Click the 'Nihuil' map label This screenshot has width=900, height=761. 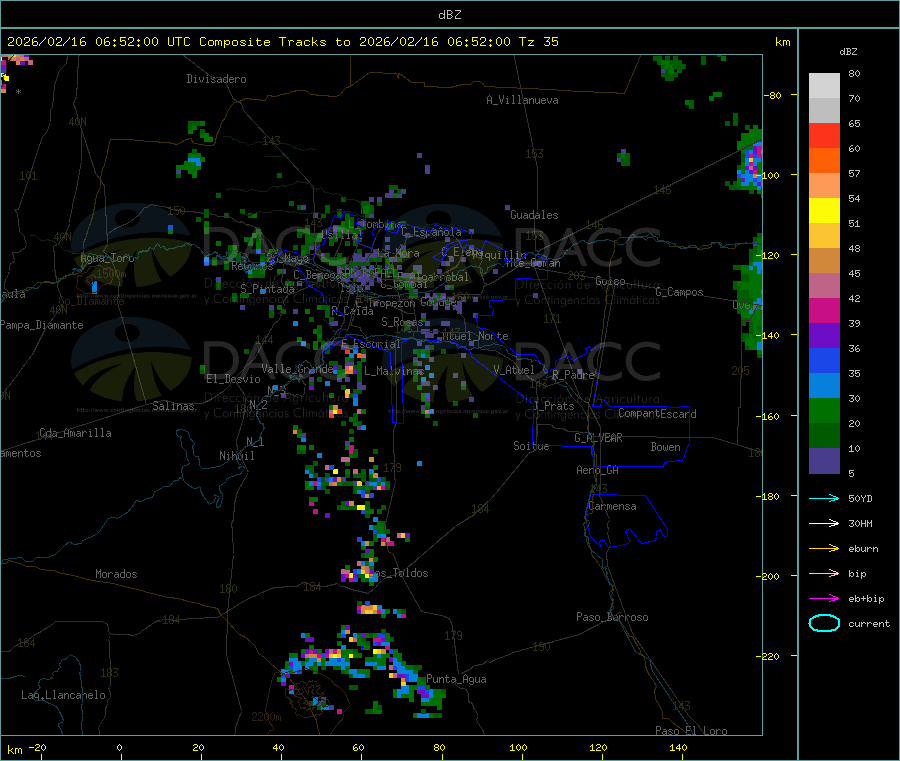click(237, 456)
